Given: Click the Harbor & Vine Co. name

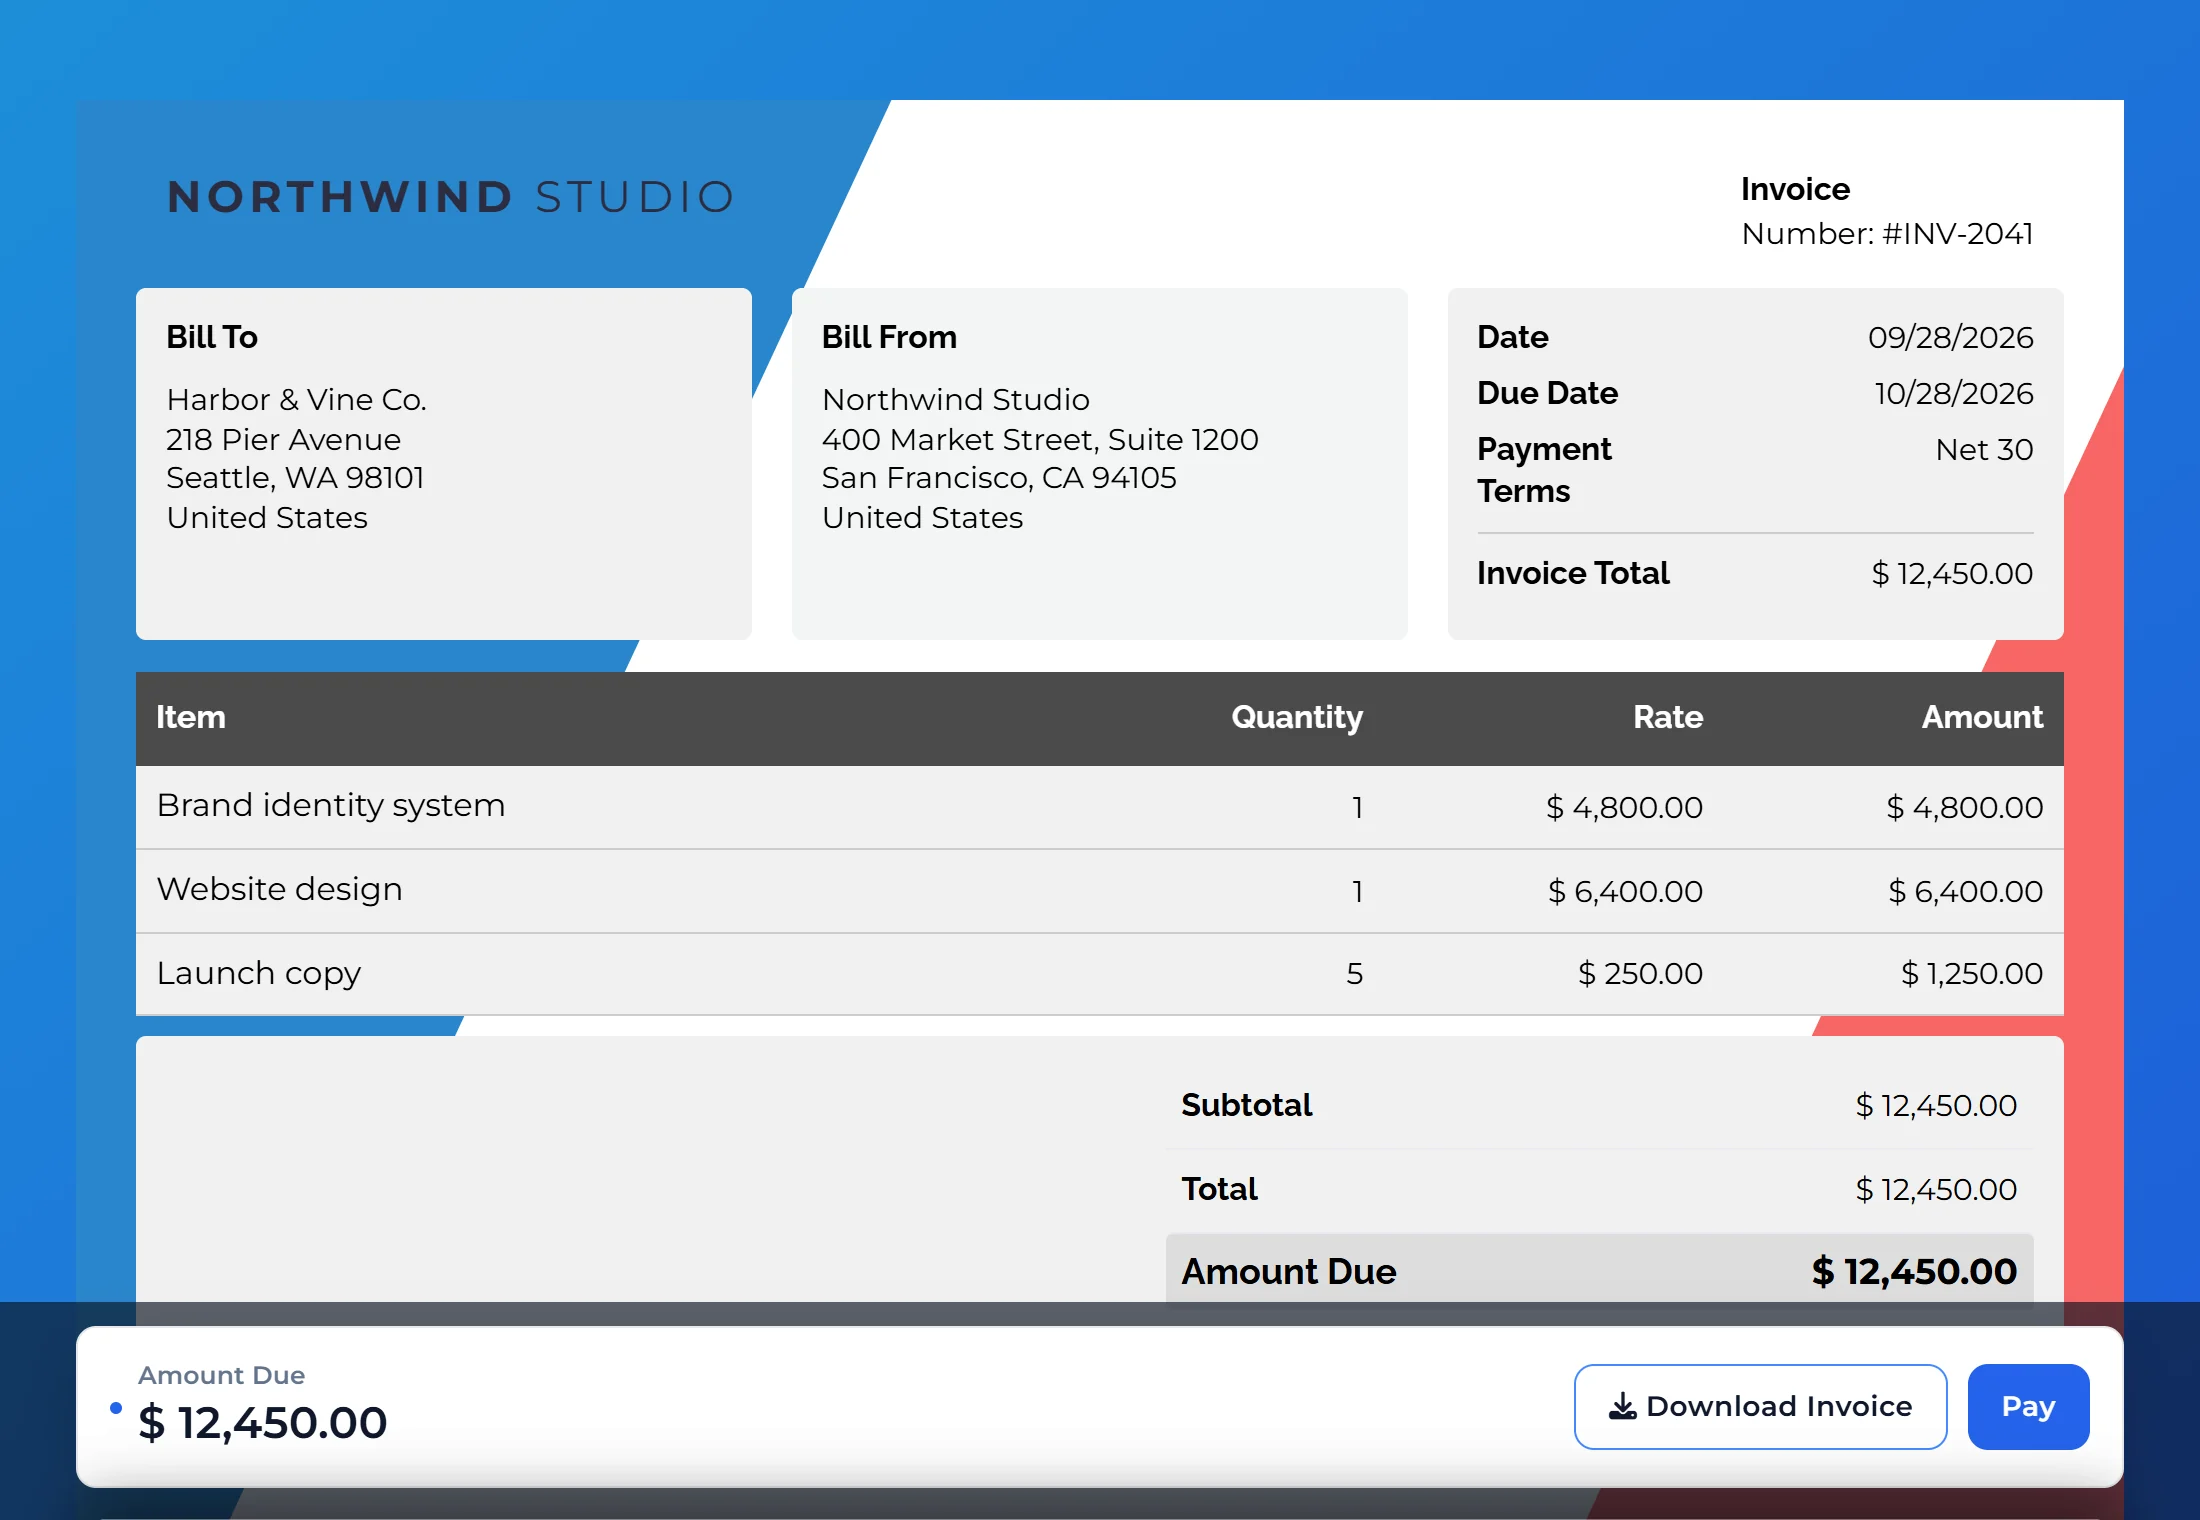Looking at the screenshot, I should click(x=296, y=399).
